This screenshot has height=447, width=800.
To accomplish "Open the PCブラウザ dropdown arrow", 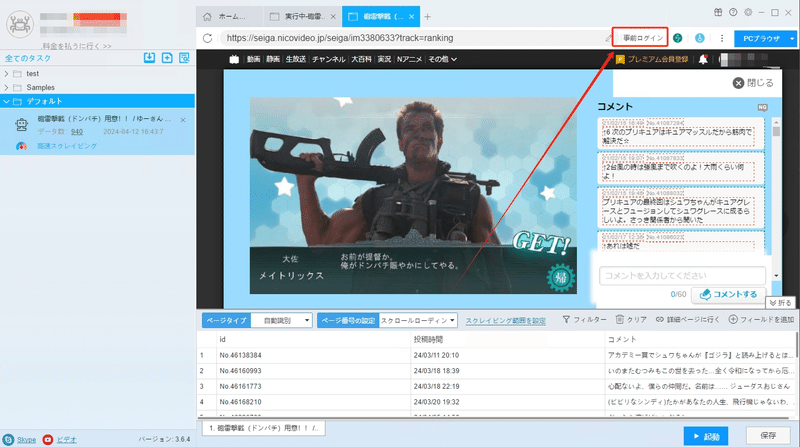I will pos(792,38).
